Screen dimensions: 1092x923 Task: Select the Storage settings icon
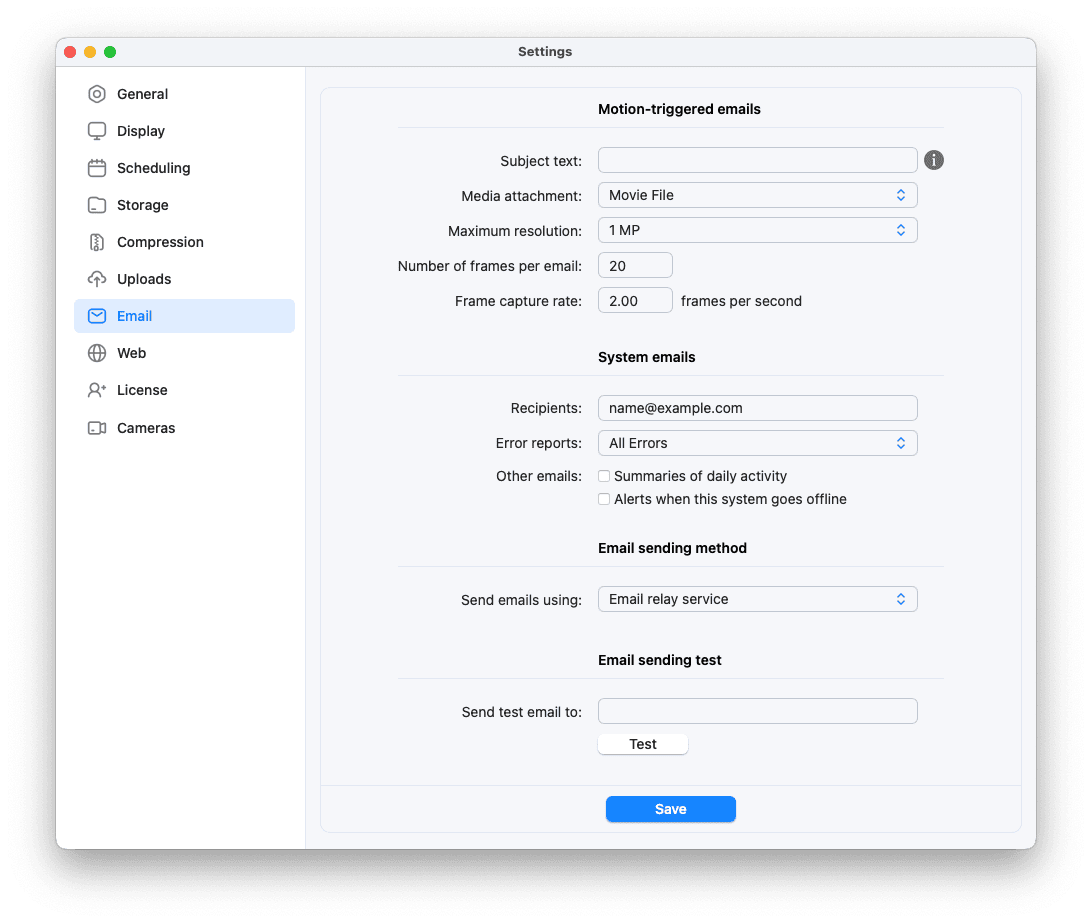click(x=96, y=204)
